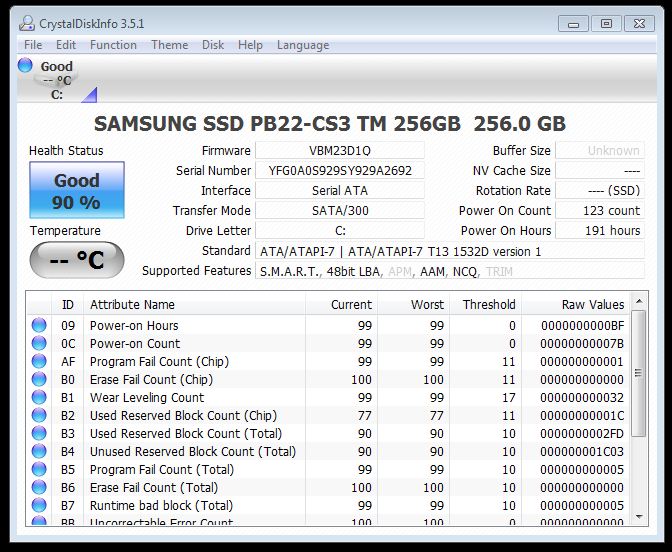Select the Wear Leveling Count row

(x=329, y=397)
